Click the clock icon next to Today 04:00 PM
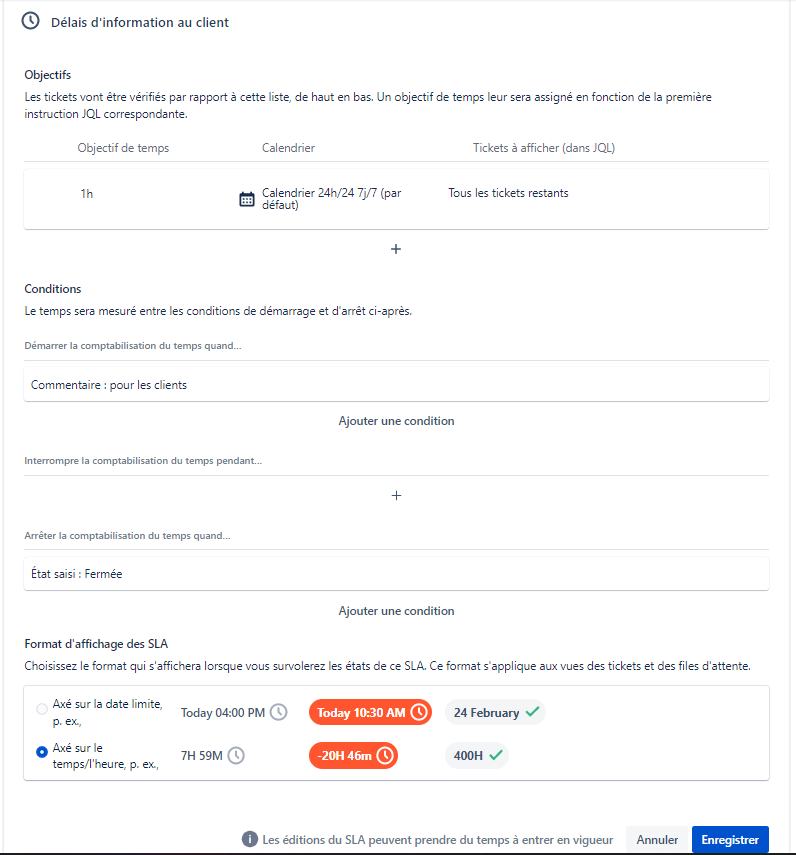 (279, 712)
